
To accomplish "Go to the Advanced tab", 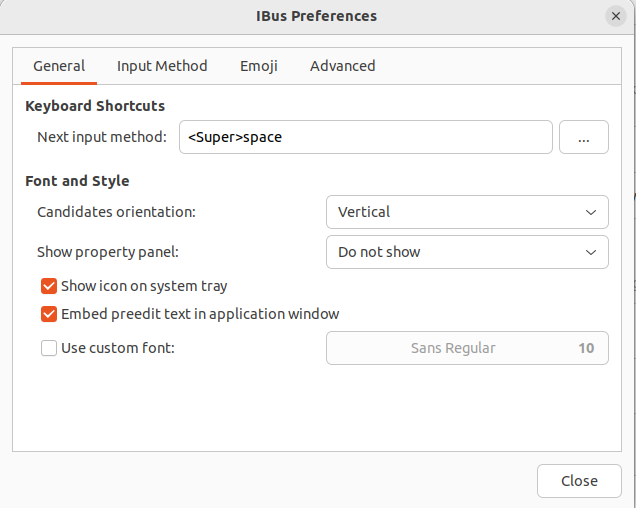I will 342,66.
